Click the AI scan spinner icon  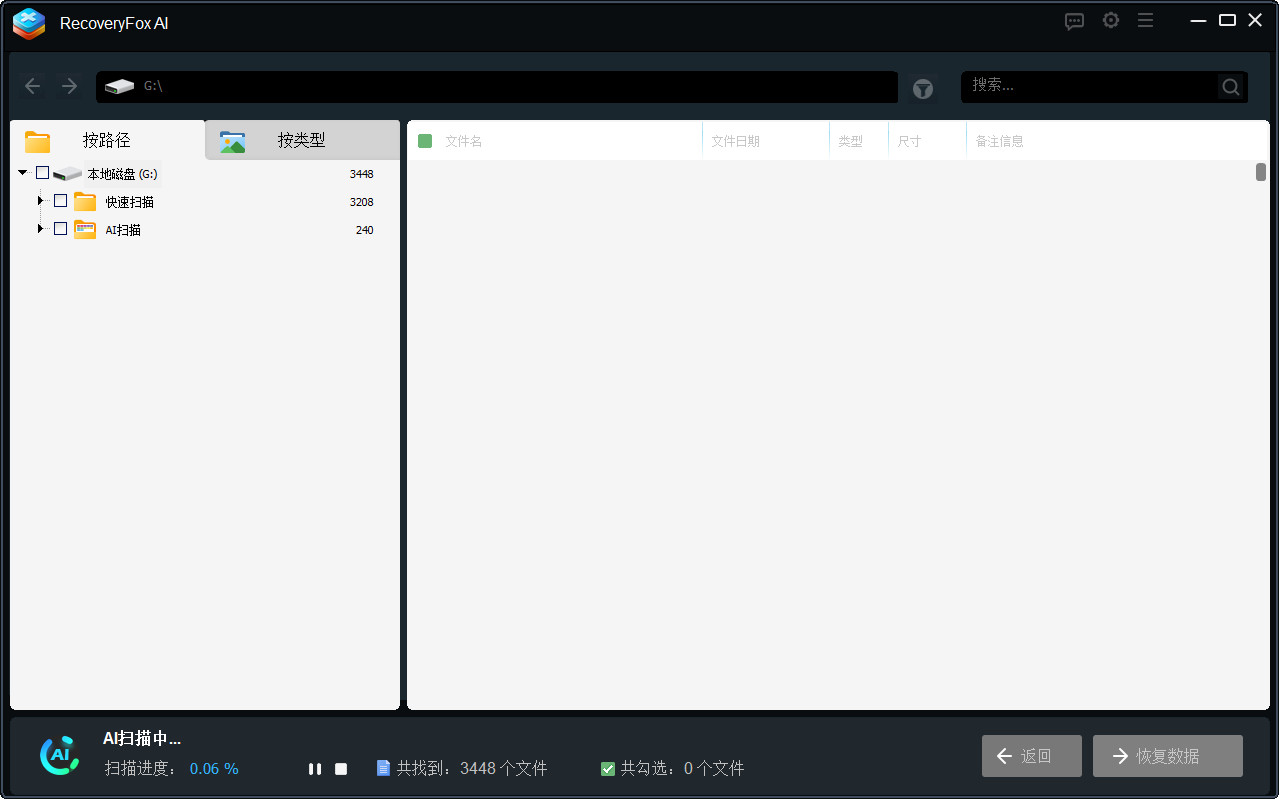coord(59,755)
